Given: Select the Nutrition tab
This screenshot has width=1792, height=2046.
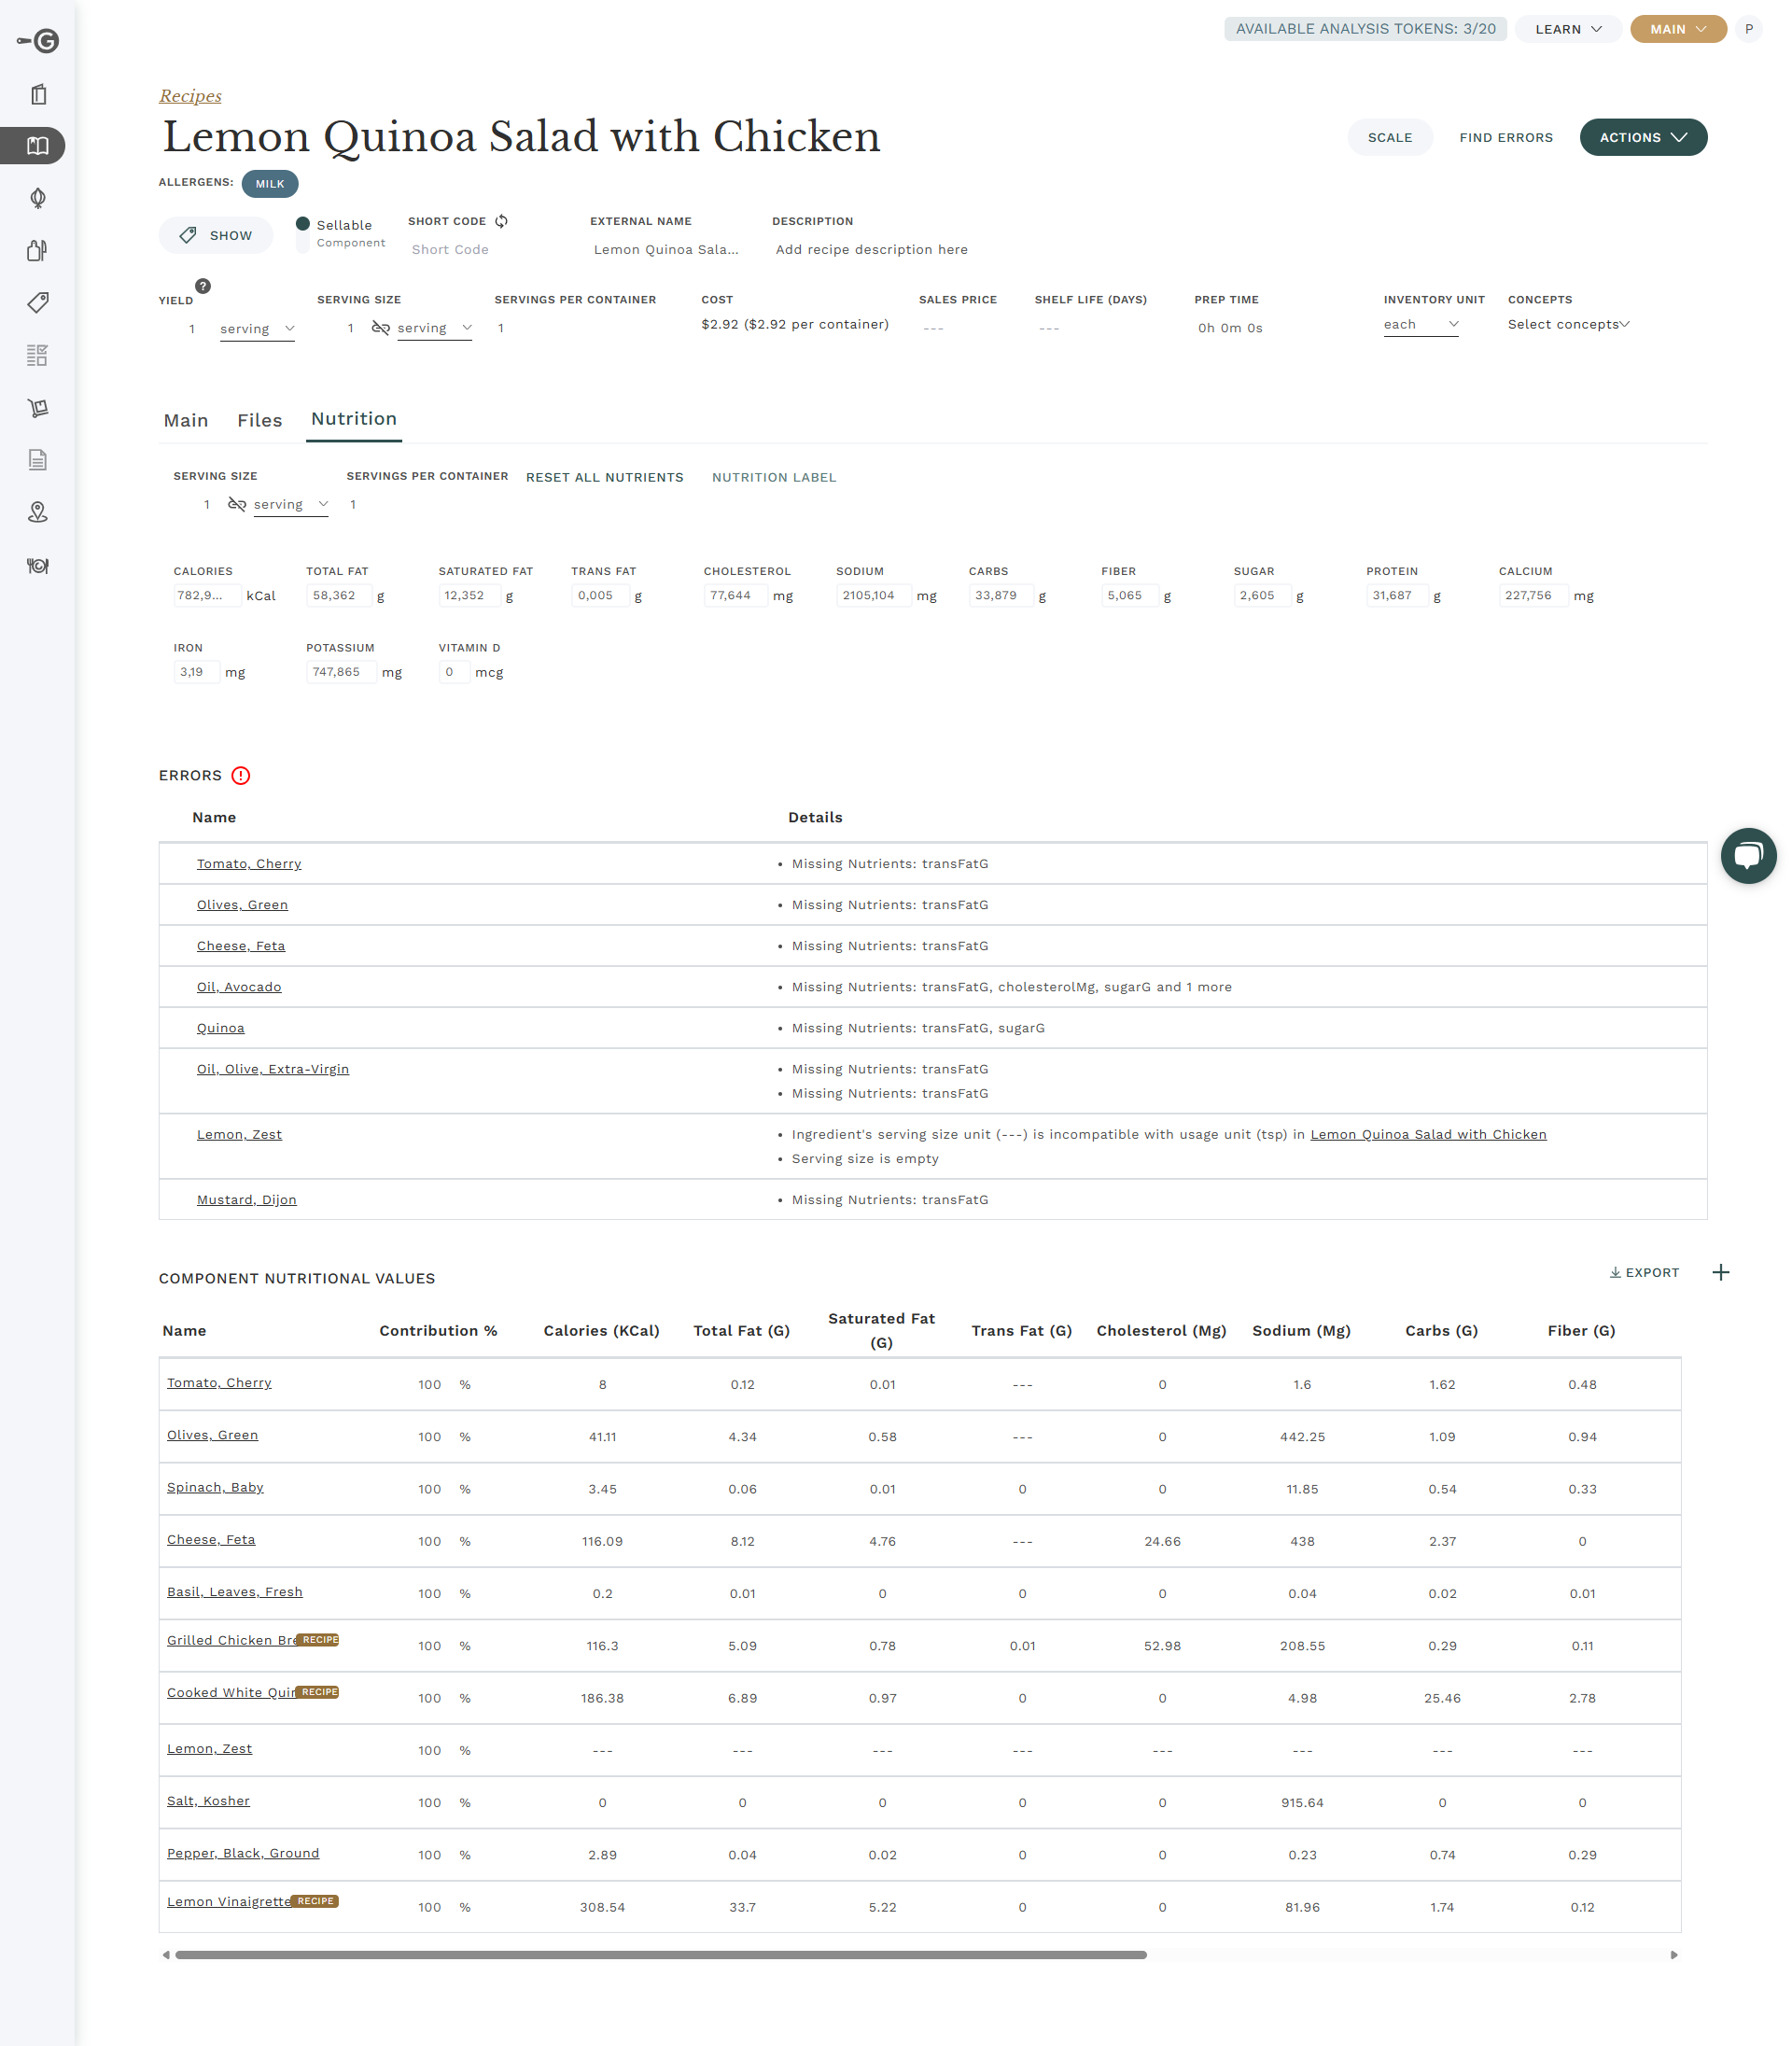Looking at the screenshot, I should (x=354, y=419).
